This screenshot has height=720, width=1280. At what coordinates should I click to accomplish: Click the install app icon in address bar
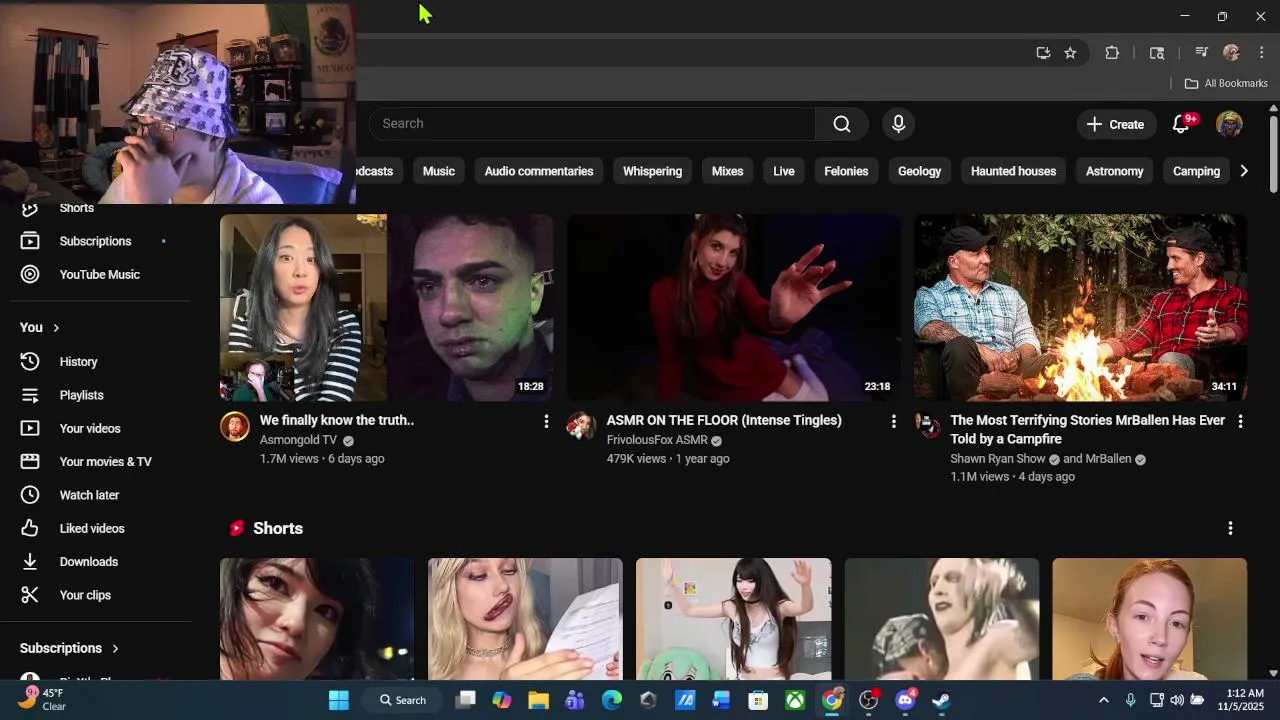(1043, 53)
